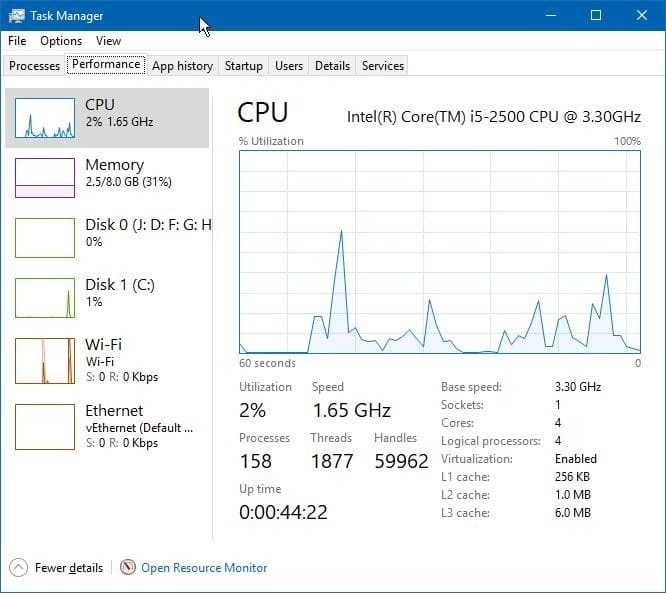666x593 pixels.
Task: Open the Options menu
Action: point(61,41)
